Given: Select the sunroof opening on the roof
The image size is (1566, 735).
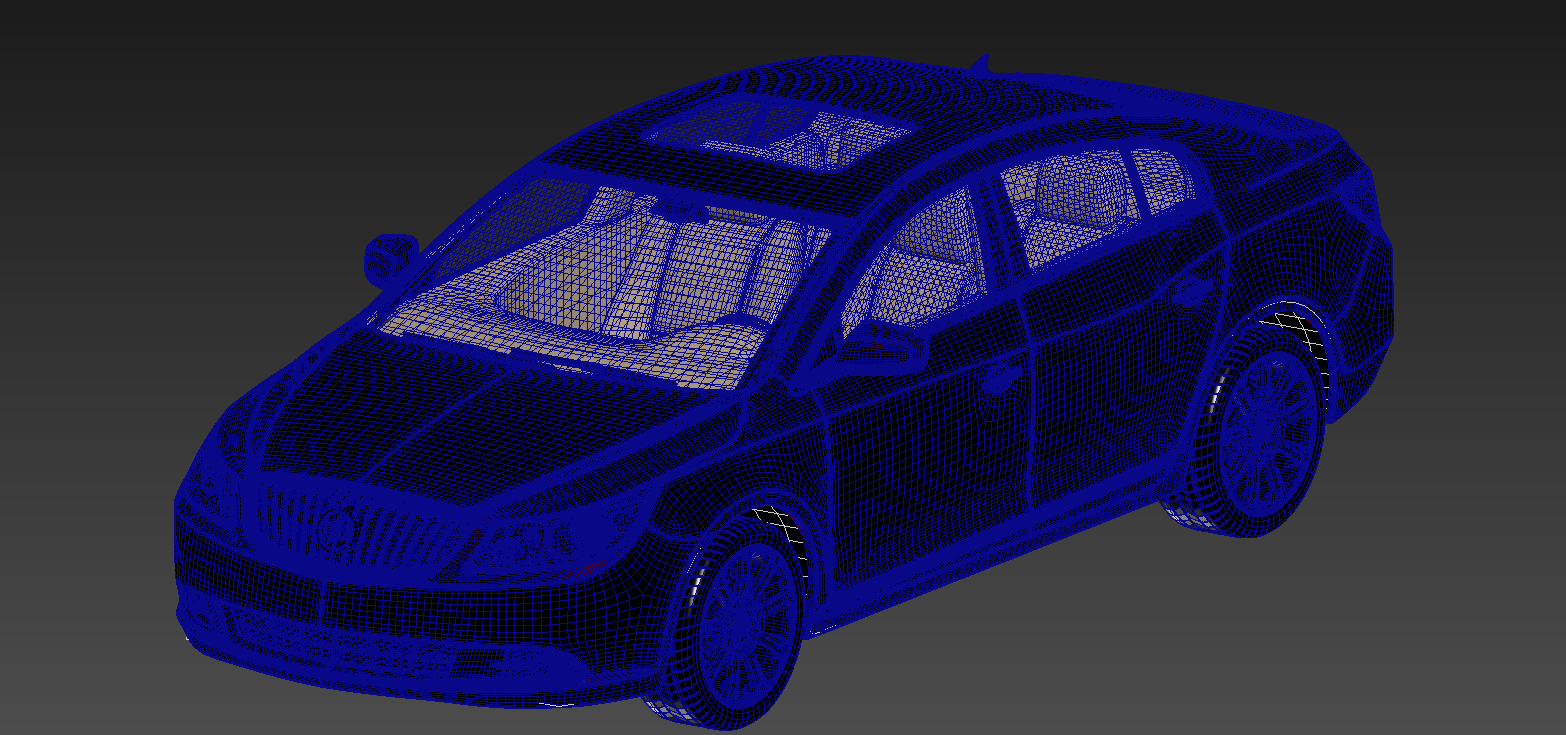Looking at the screenshot, I should pos(778,133).
